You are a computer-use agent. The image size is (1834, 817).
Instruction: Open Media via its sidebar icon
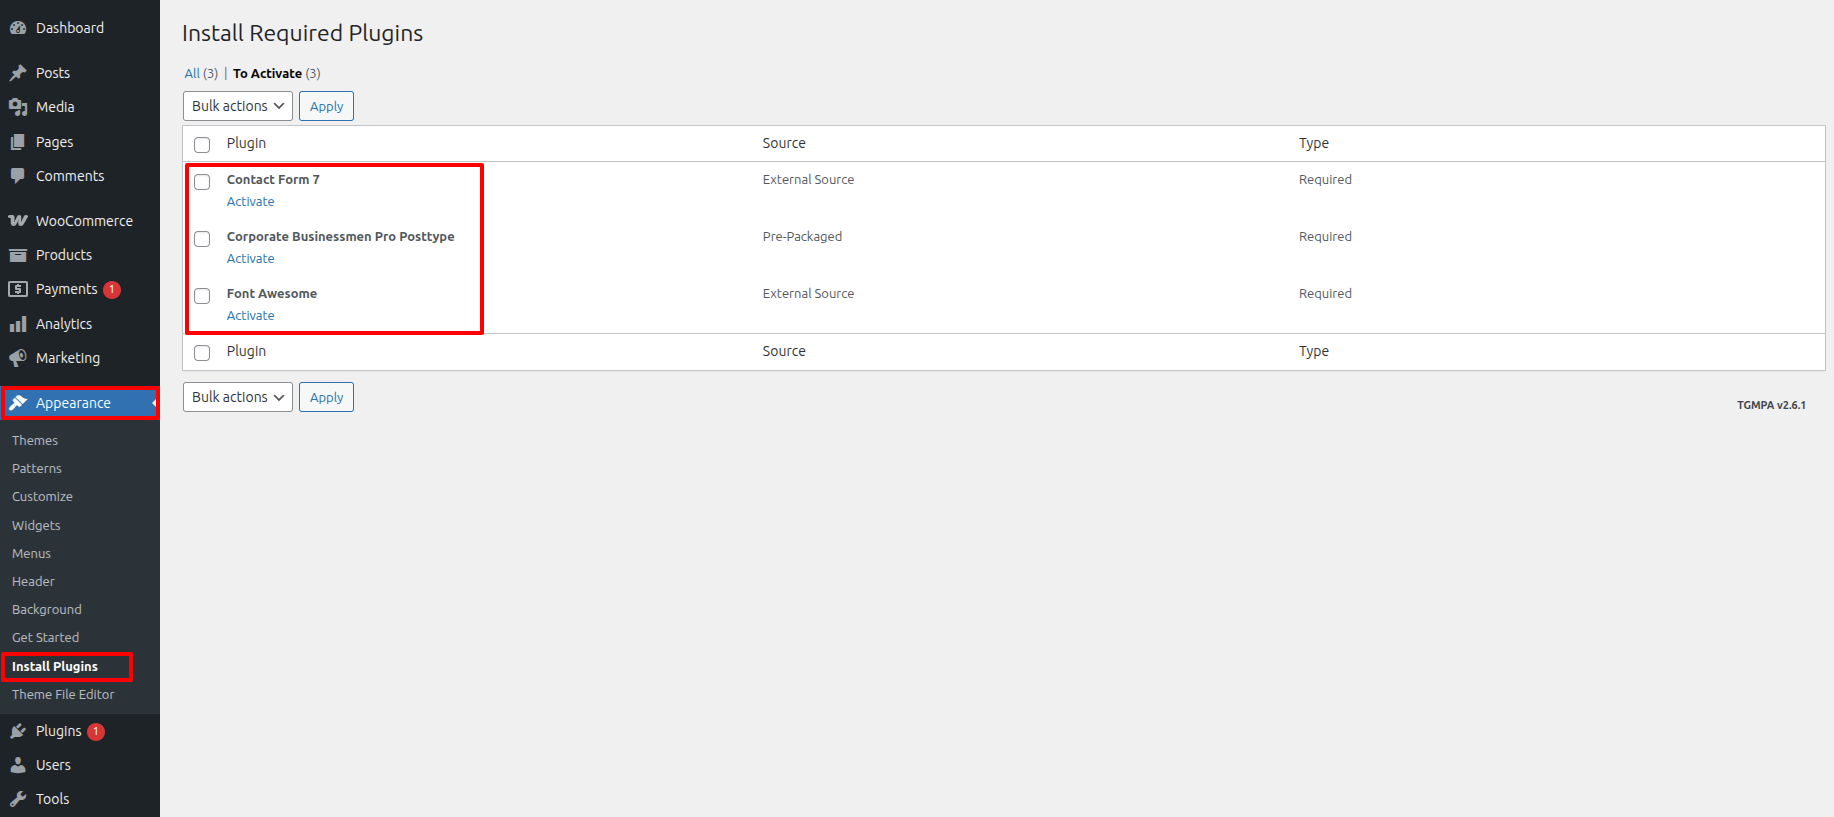click(18, 107)
